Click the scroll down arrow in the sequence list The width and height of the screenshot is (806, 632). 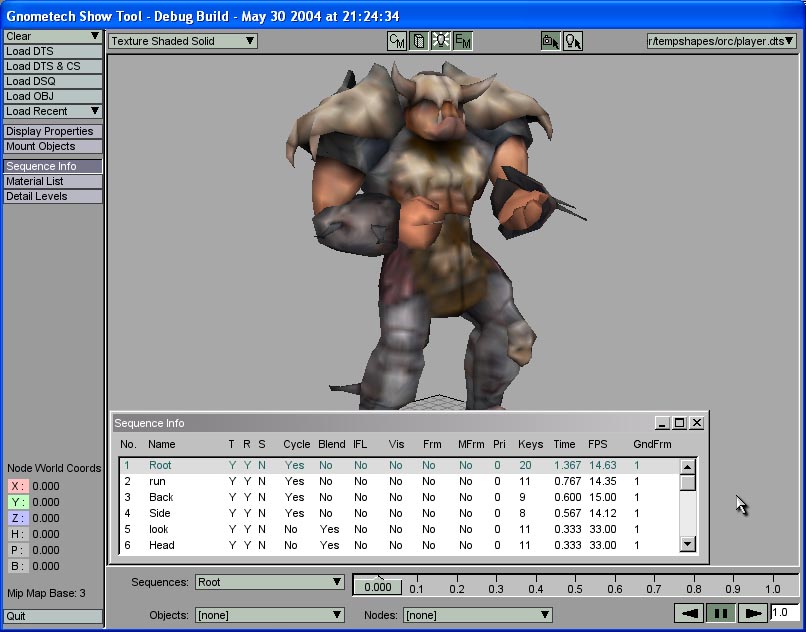687,544
